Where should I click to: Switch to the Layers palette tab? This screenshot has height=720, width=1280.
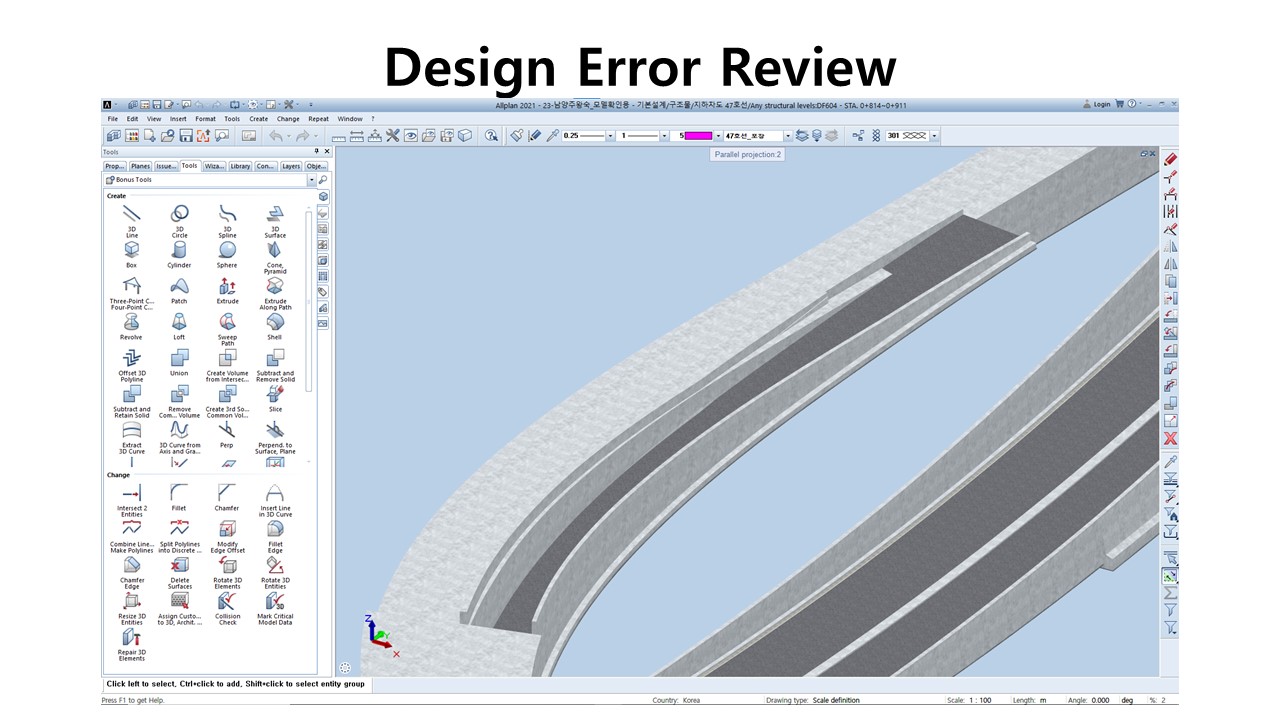pos(291,166)
